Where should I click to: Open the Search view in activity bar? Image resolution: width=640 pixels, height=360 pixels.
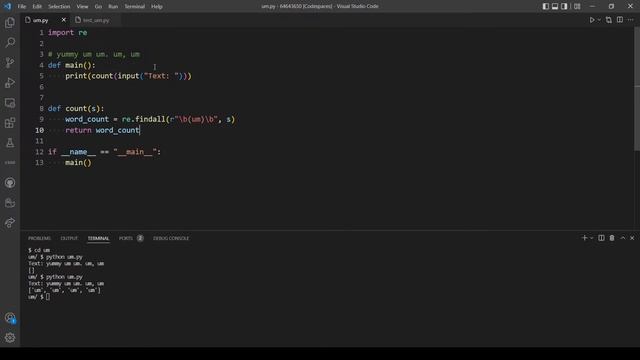click(x=10, y=42)
